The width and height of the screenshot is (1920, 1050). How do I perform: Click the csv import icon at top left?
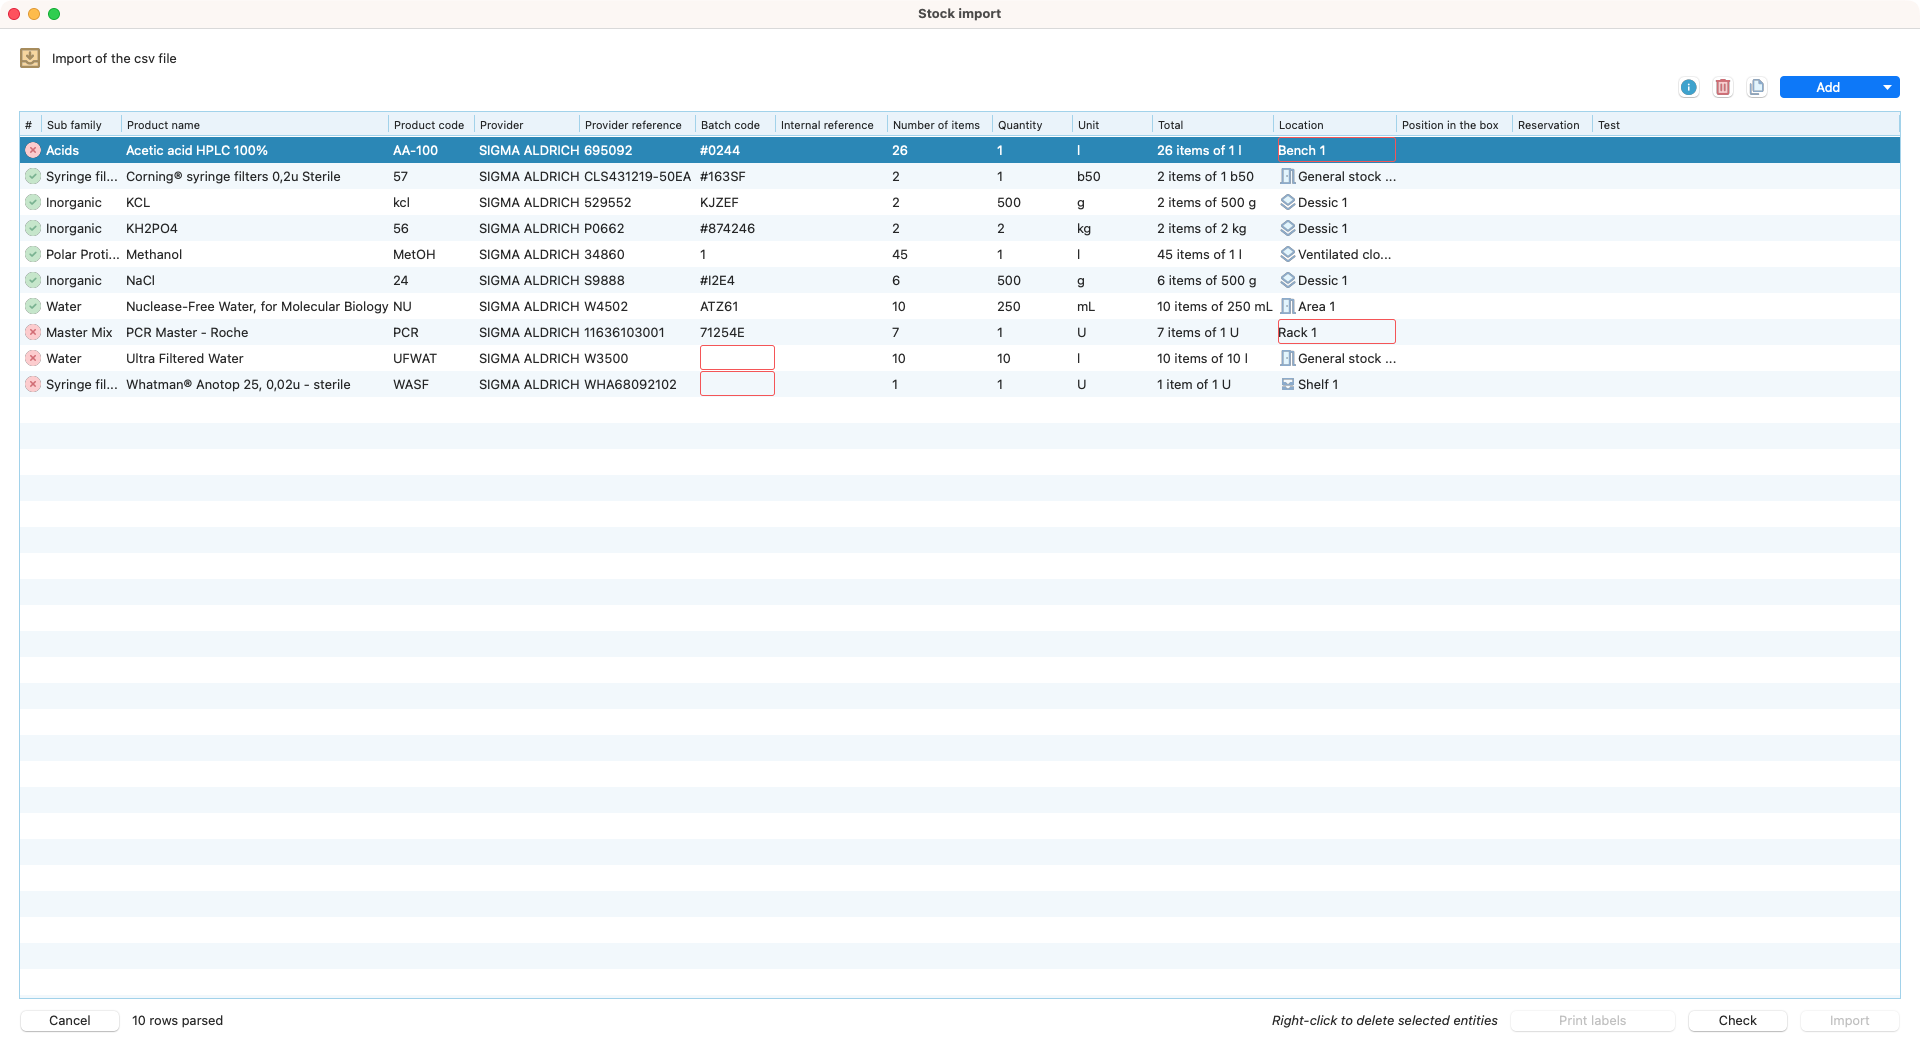coord(30,58)
